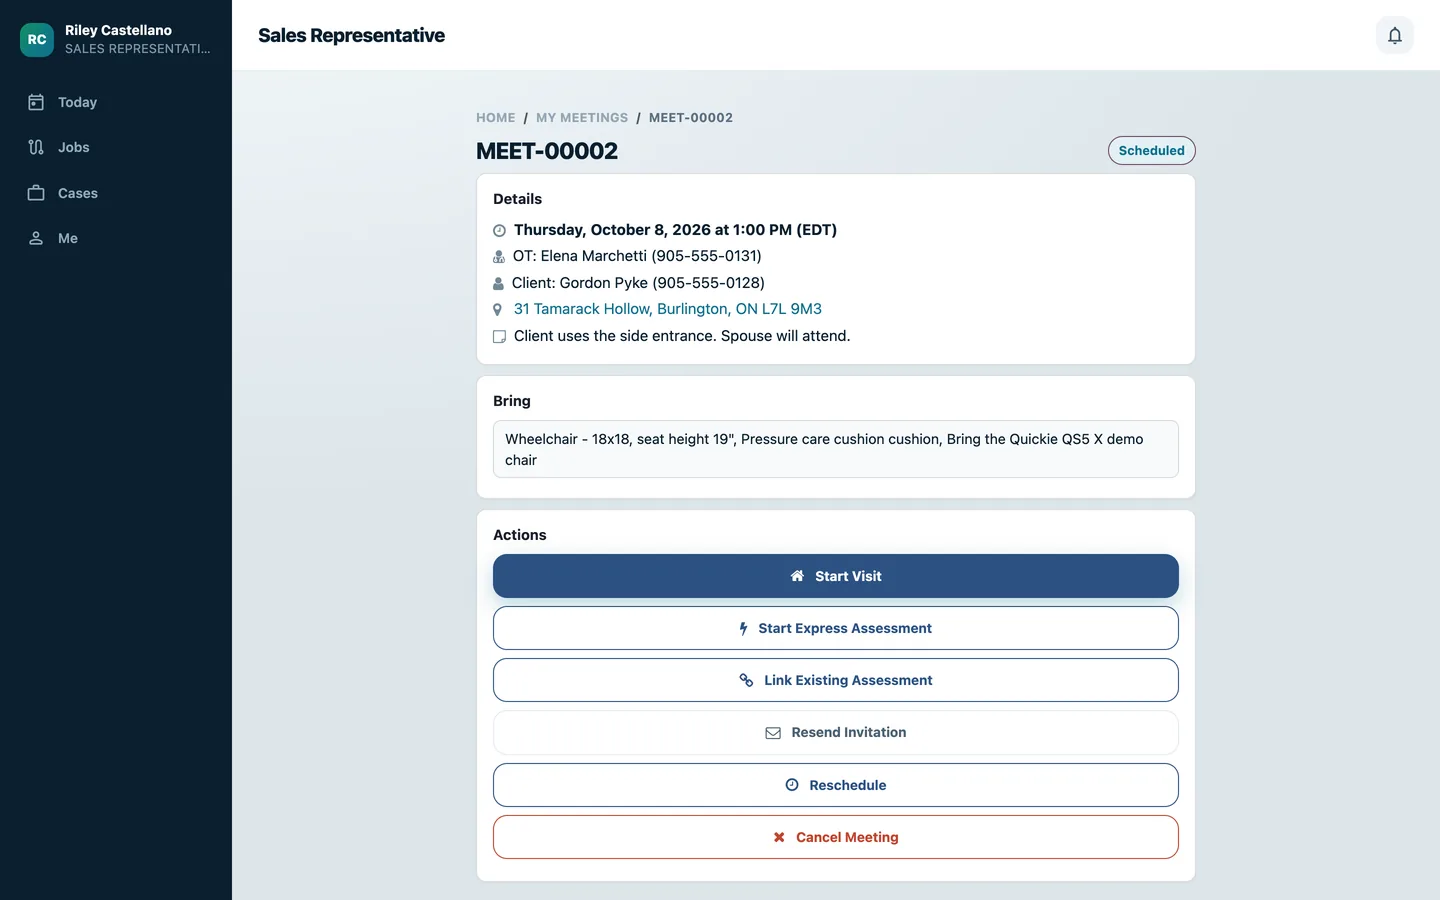Open the 31 Tamarack Hollow address link
This screenshot has height=900, width=1440.
coord(667,309)
